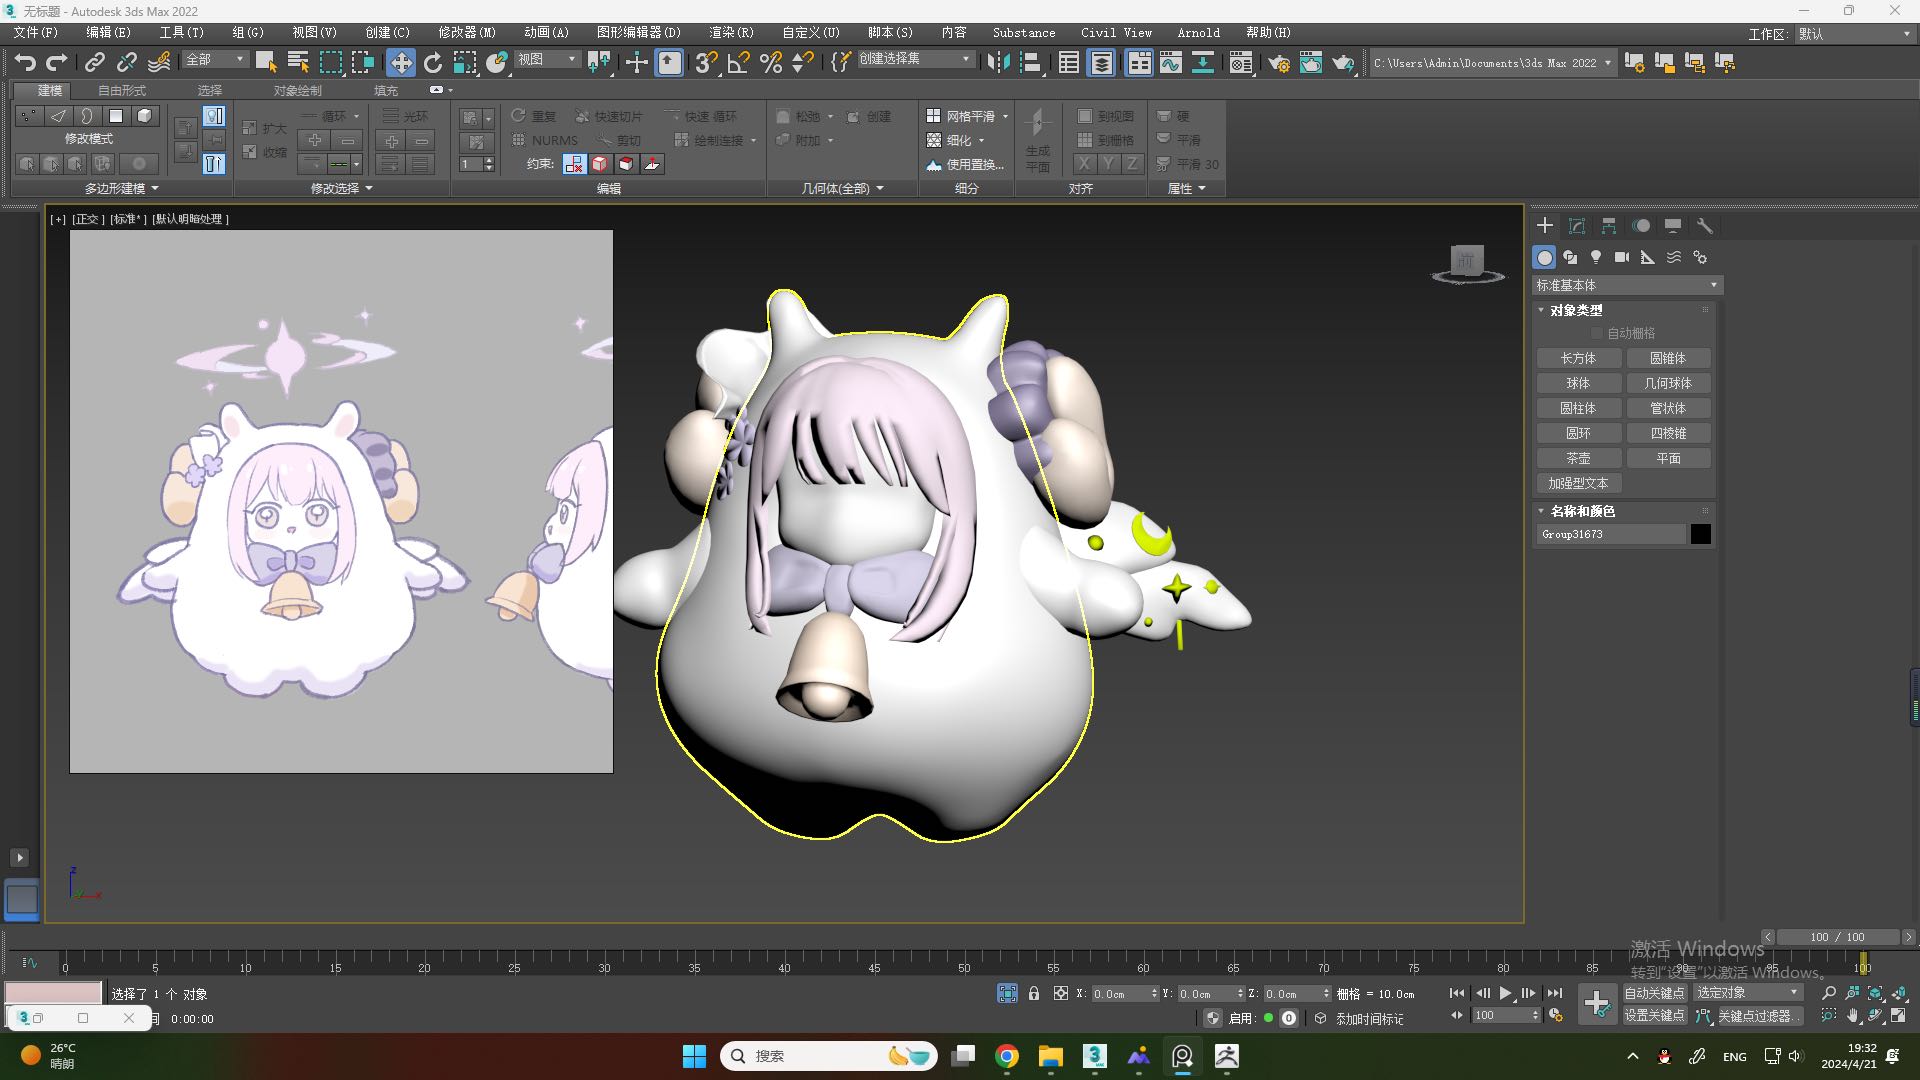Click the 加强型文本 button
The image size is (1920, 1080).
click(1578, 484)
